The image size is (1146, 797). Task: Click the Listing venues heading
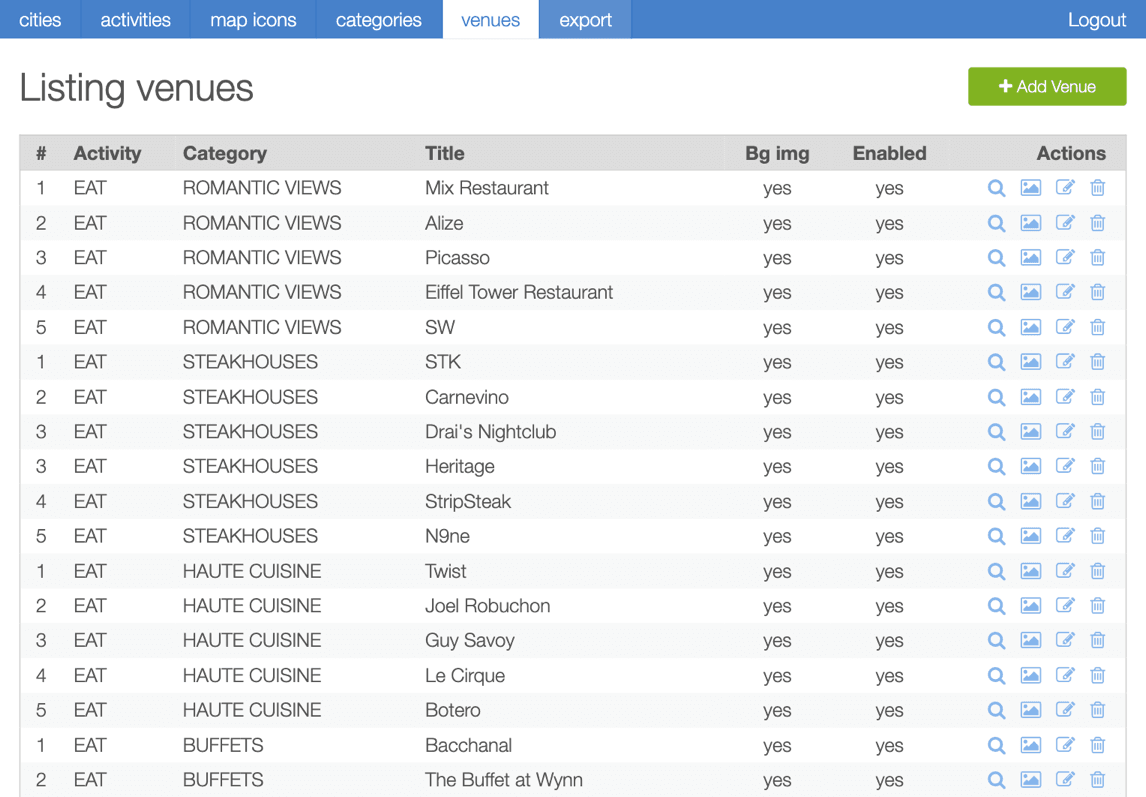[x=136, y=88]
